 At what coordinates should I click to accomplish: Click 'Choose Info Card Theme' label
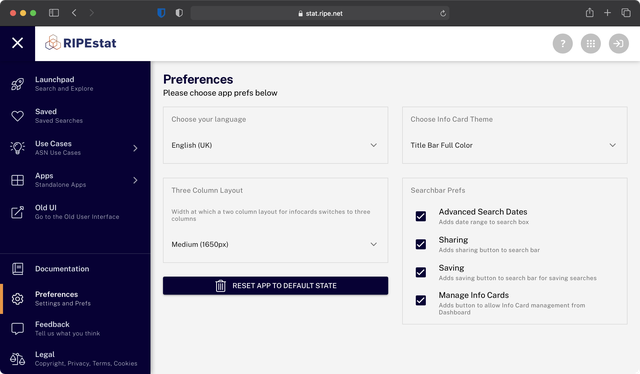coord(451,119)
